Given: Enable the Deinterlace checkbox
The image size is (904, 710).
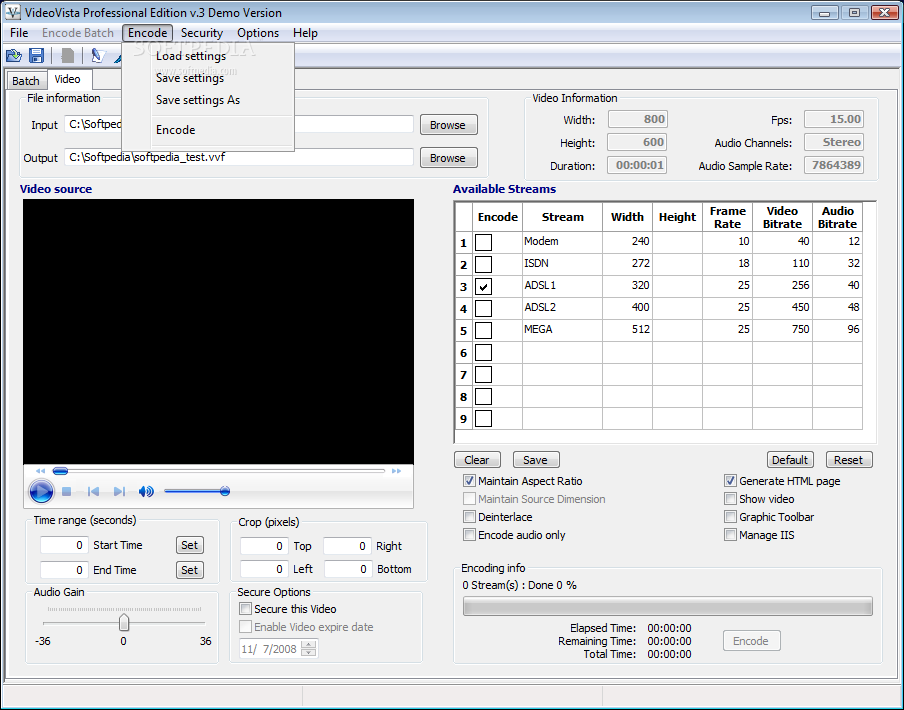Looking at the screenshot, I should 469,517.
